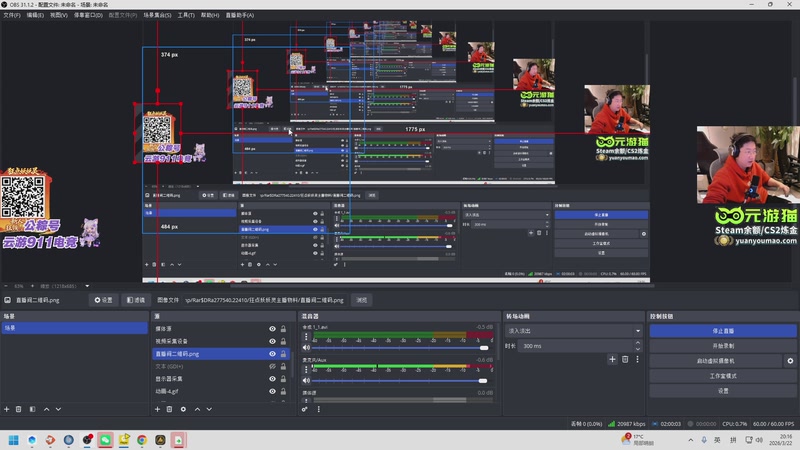Image resolution: width=800 pixels, height=450 pixels.
Task: Lock the 视频采集设备 source
Action: (283, 341)
